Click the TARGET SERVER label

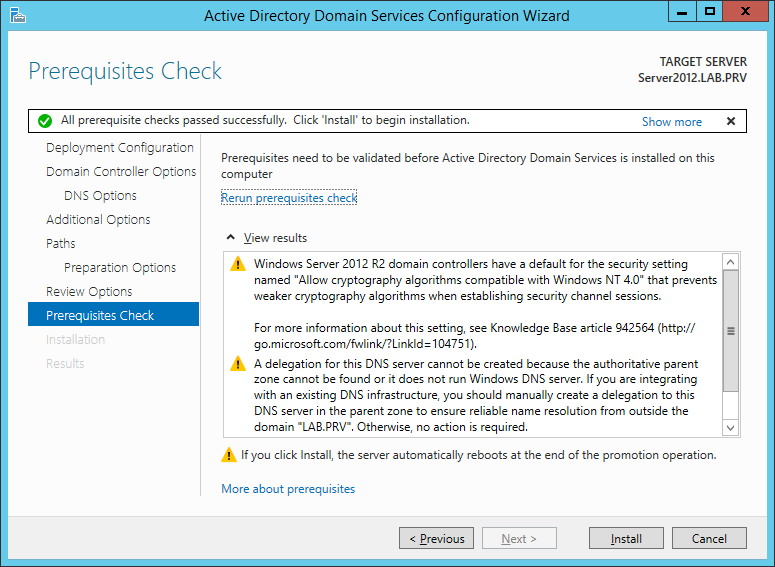pyautogui.click(x=703, y=62)
